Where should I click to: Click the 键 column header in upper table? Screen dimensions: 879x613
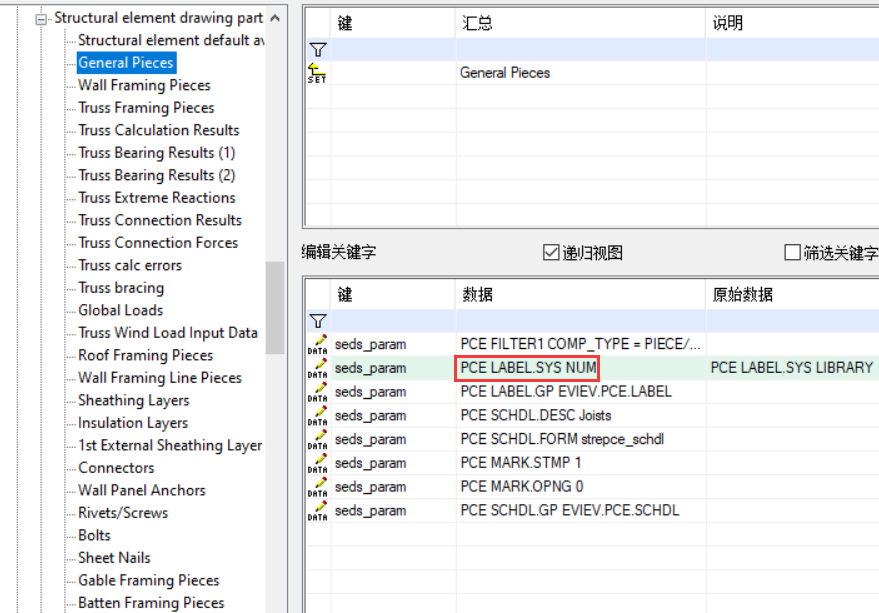click(x=393, y=23)
